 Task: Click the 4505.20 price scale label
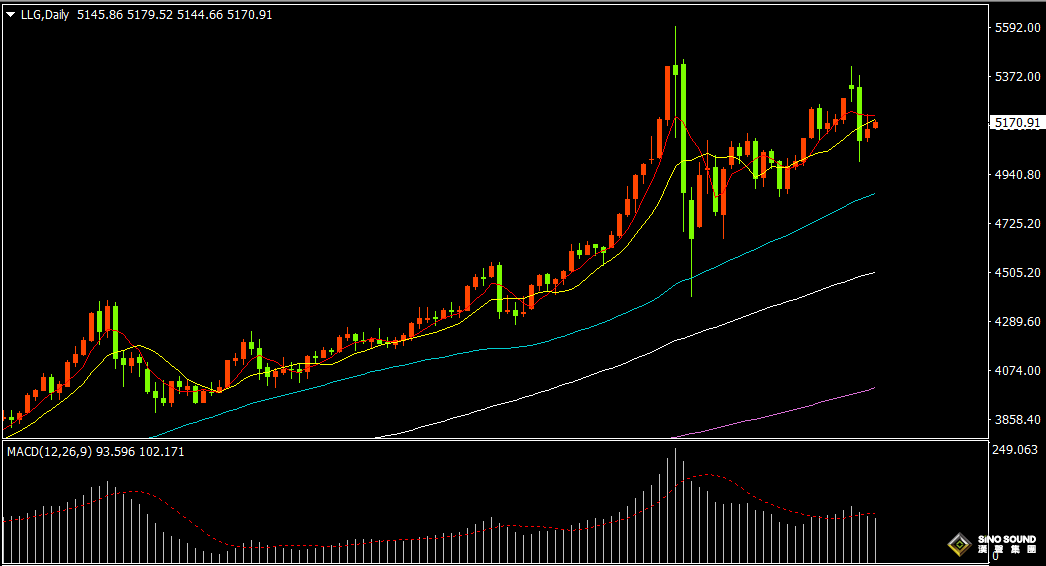click(1016, 273)
